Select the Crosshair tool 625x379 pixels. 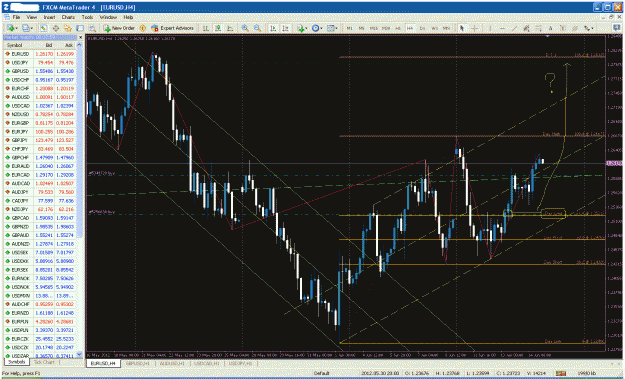coord(474,28)
